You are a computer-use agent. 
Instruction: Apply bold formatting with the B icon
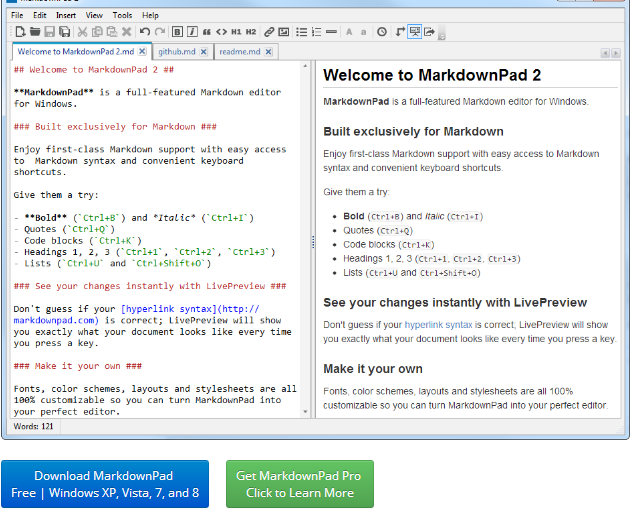[x=177, y=32]
